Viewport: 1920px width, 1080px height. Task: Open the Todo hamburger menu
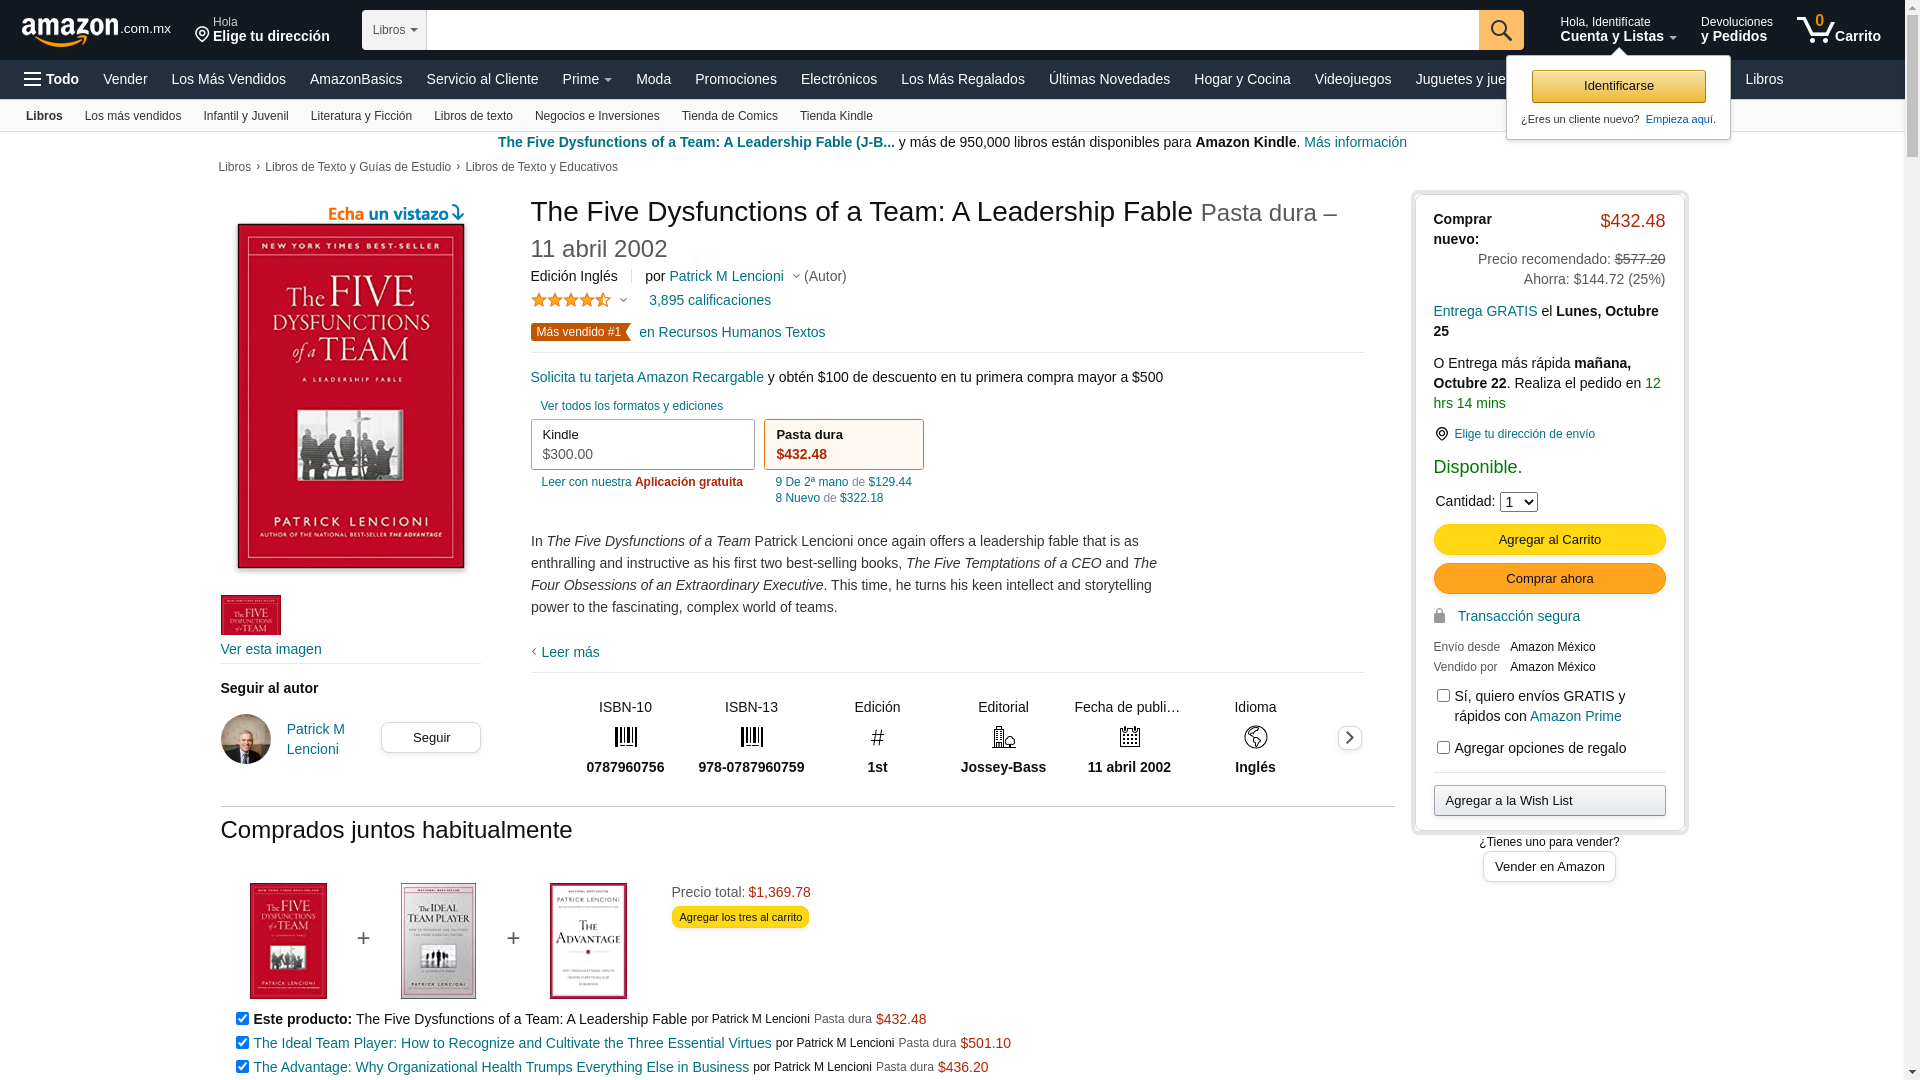tap(51, 79)
